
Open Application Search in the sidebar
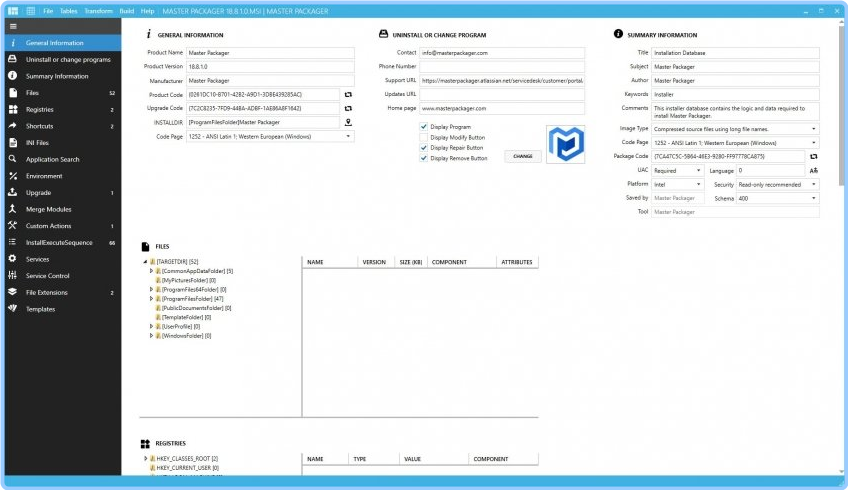(x=63, y=160)
